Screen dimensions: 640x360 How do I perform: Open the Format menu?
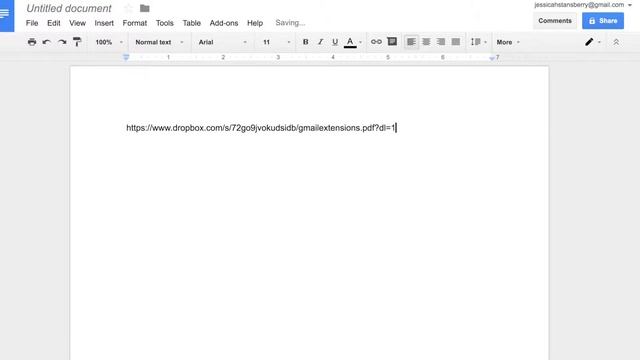[x=135, y=23]
